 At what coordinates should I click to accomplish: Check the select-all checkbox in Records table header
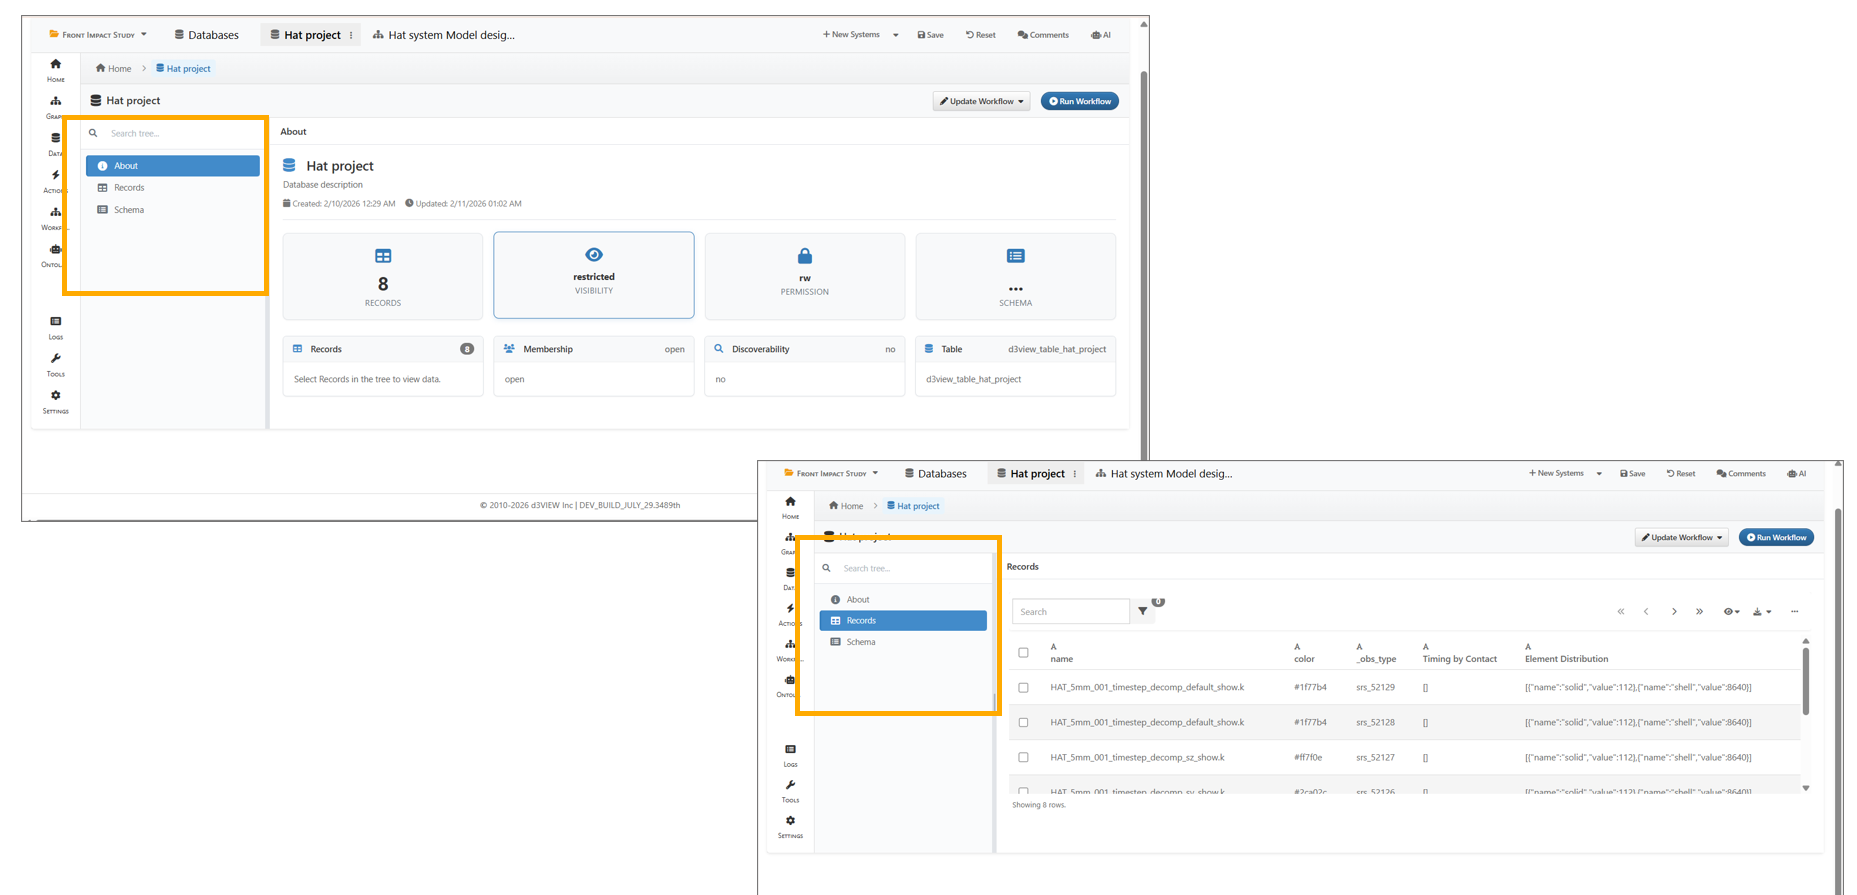(x=1023, y=653)
